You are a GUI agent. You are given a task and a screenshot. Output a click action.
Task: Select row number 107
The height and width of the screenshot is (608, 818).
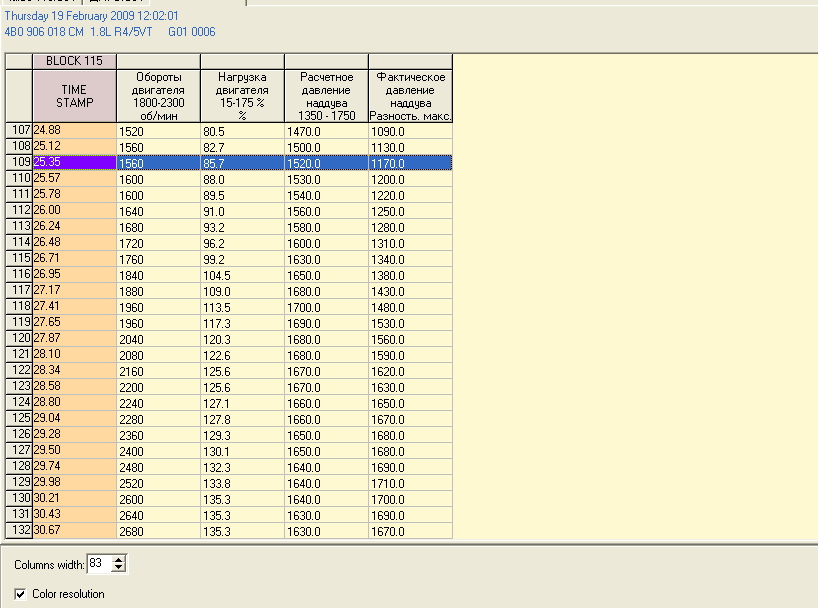pyautogui.click(x=19, y=130)
